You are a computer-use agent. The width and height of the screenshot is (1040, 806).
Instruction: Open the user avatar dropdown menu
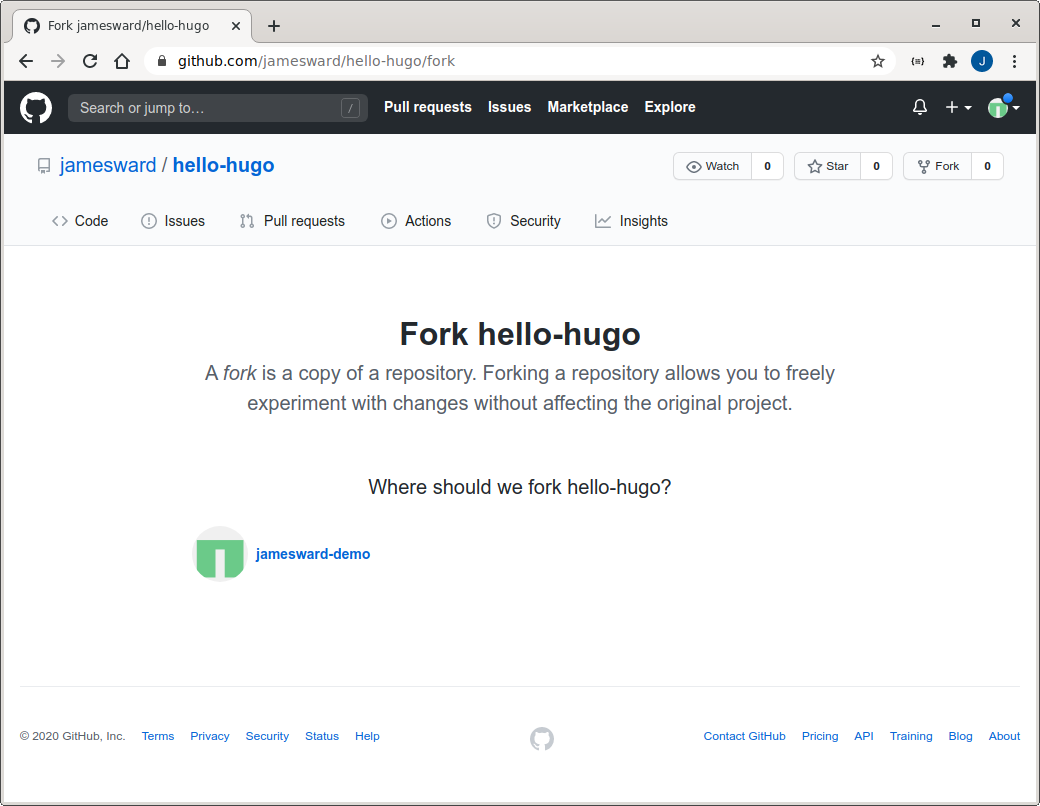coord(1003,107)
